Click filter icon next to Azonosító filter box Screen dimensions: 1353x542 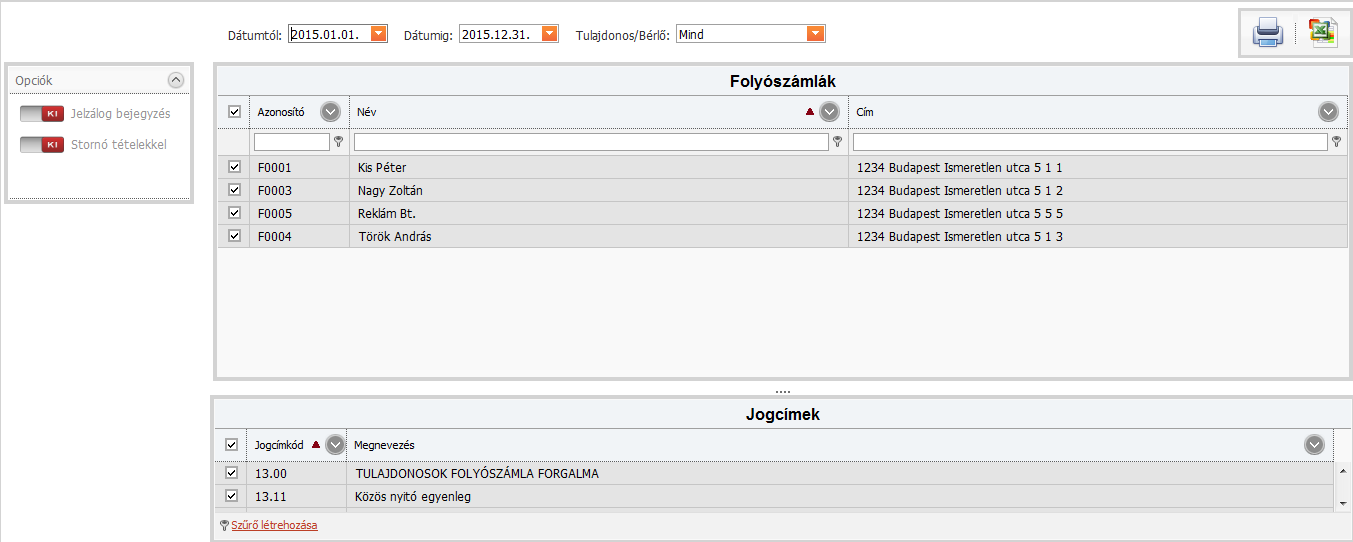[338, 142]
